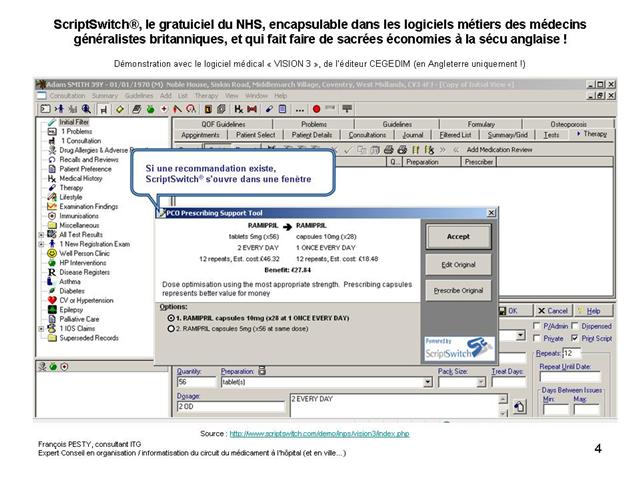This screenshot has height=480, width=640.
Task: Click the Edit Original button
Action: pyautogui.click(x=458, y=264)
